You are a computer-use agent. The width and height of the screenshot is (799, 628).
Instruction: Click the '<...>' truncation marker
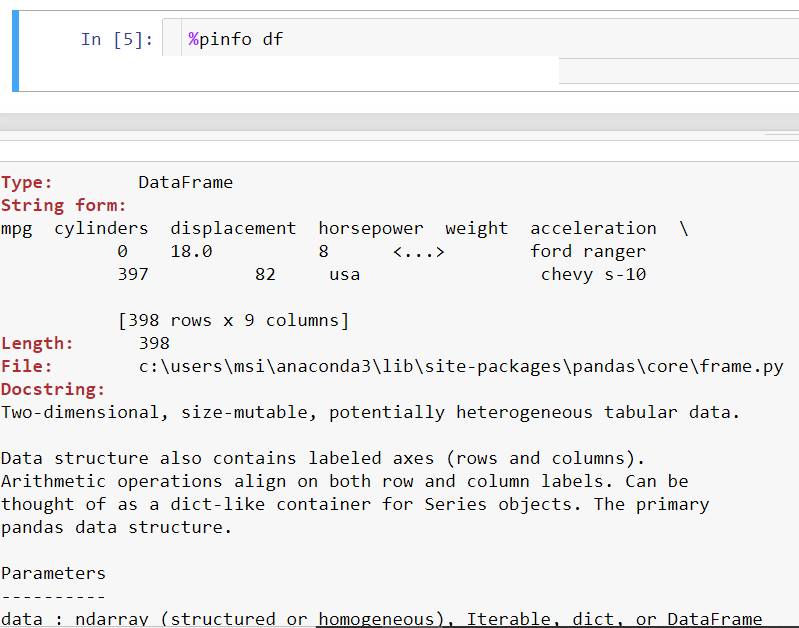coord(418,251)
